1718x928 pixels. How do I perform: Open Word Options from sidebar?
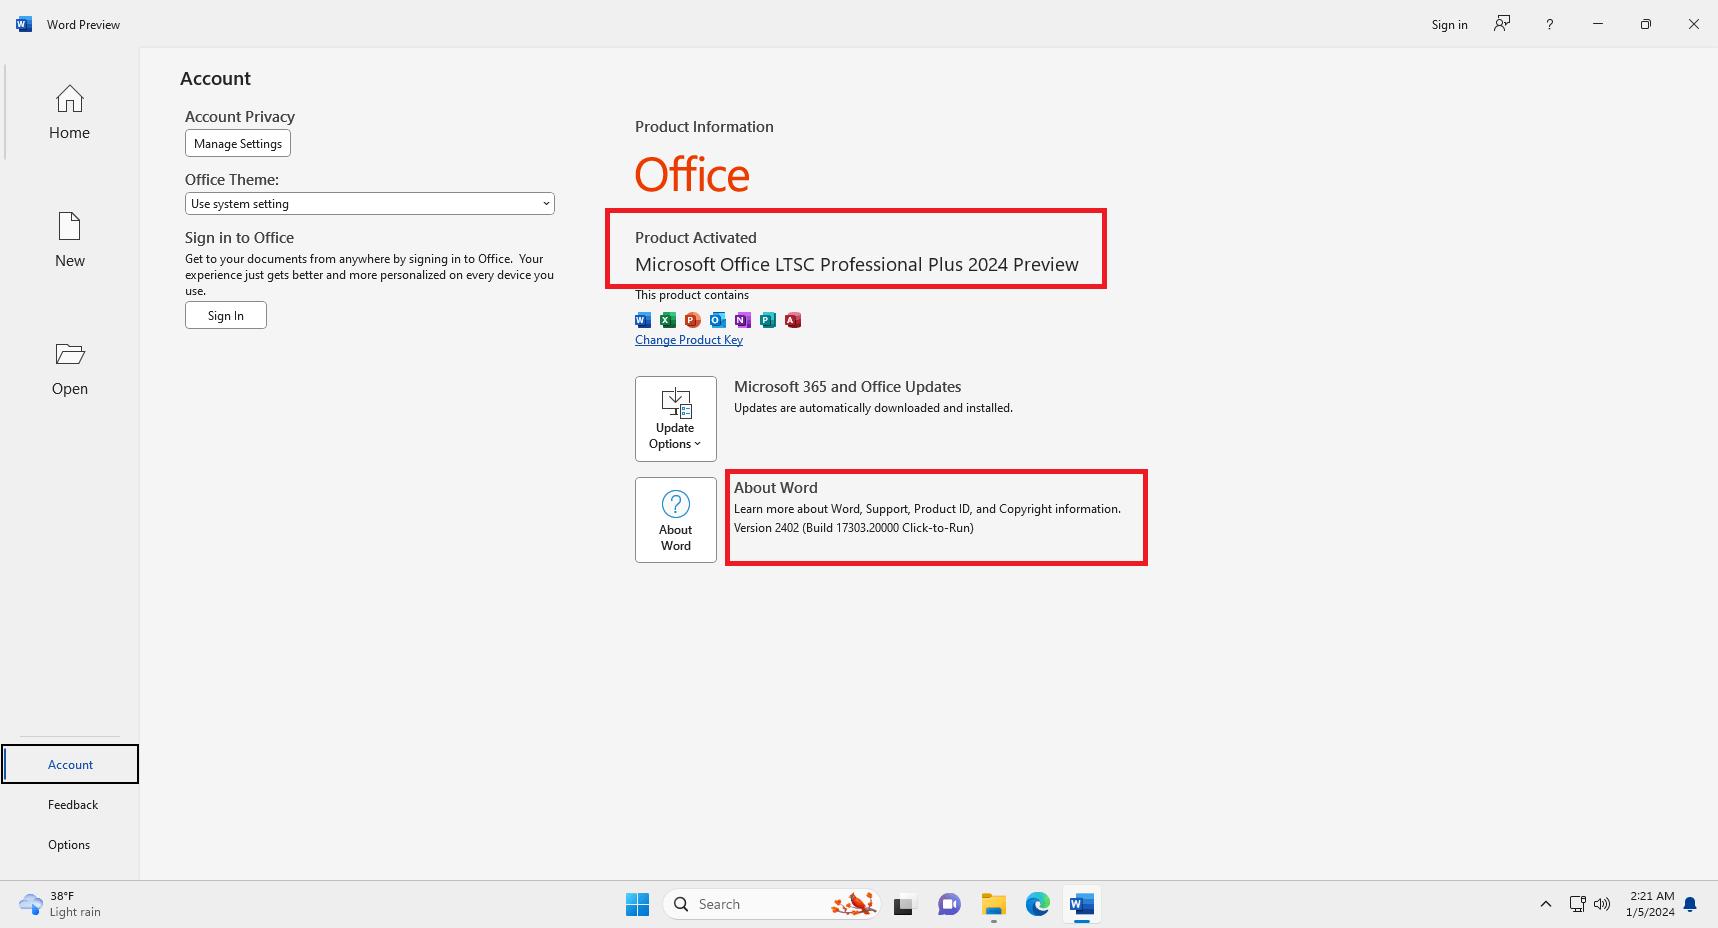[x=69, y=844]
